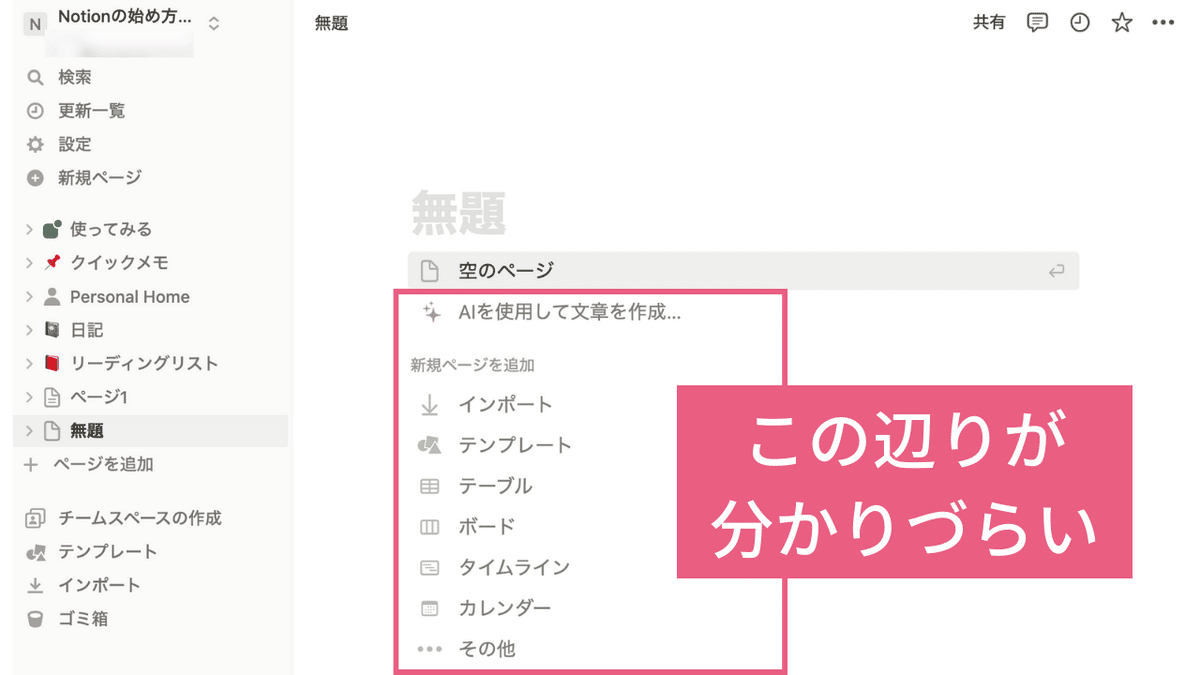Click the person icon of Personal Home
The height and width of the screenshot is (675, 1200).
pyautogui.click(x=52, y=297)
